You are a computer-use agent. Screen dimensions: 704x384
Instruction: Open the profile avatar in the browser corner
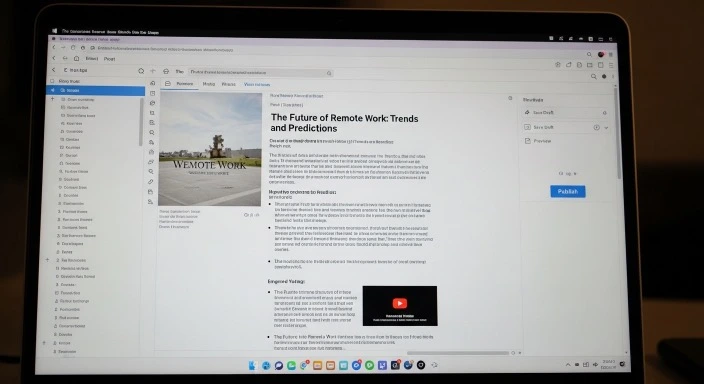tap(601, 55)
